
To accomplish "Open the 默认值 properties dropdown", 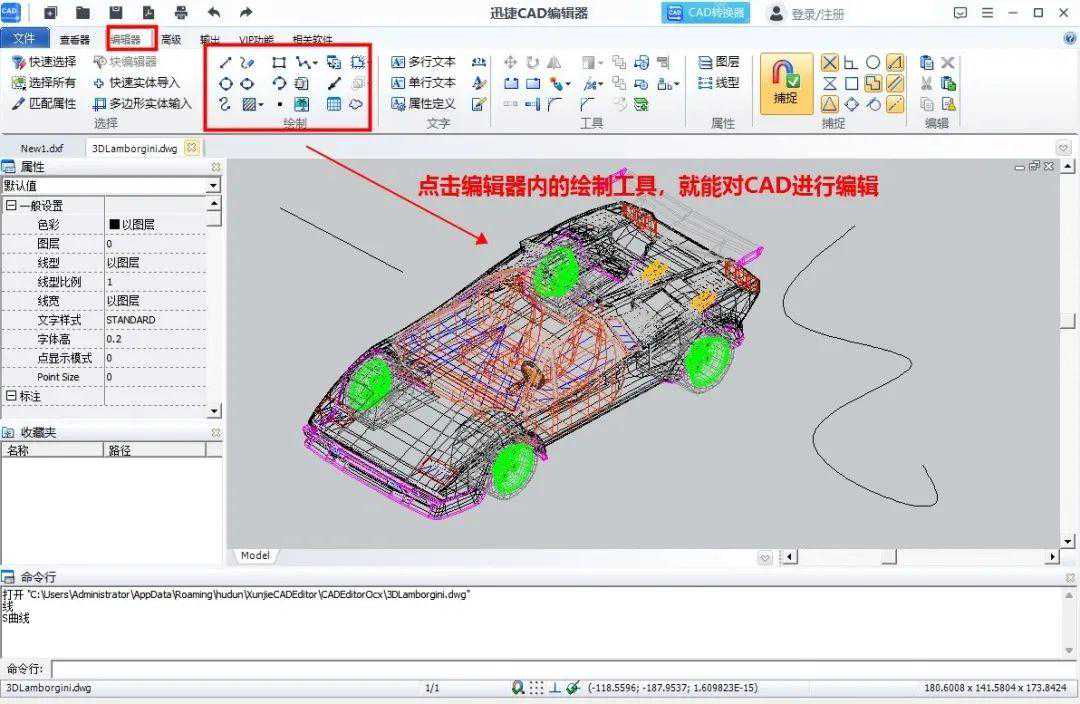I will coord(213,186).
